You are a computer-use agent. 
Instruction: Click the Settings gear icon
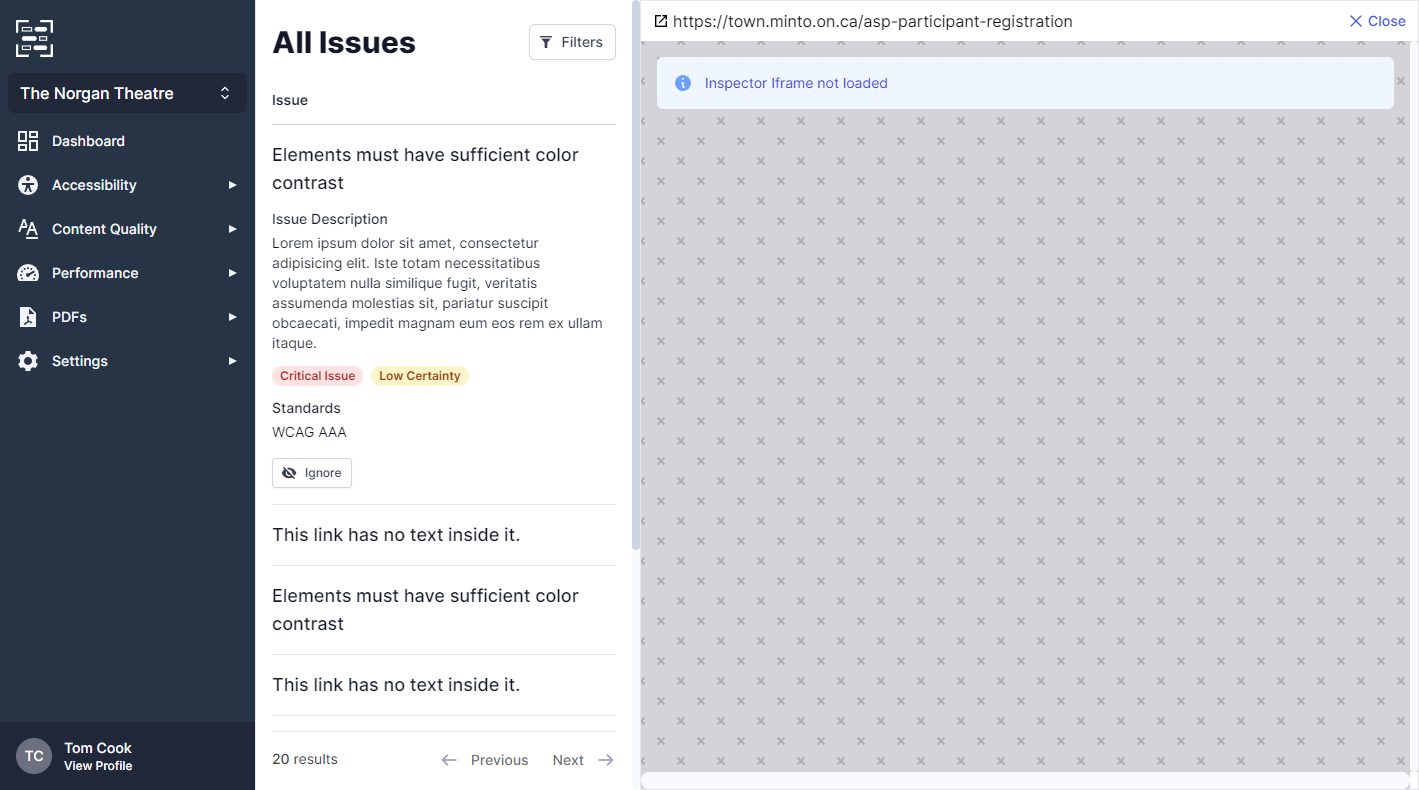pos(28,361)
